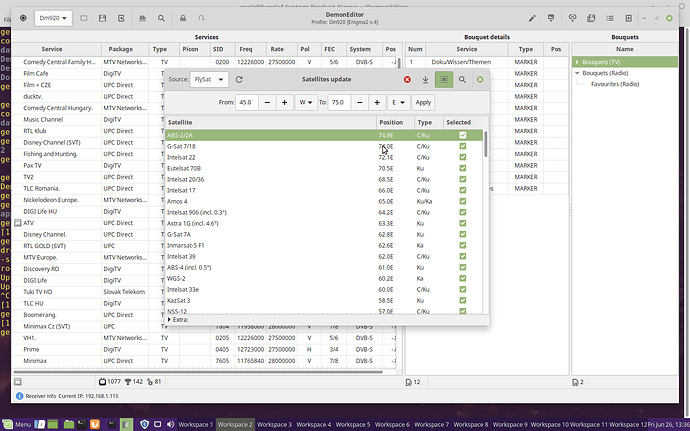Switch to Workspace 5 in taskbar
The image size is (690, 431).
tap(353, 424)
